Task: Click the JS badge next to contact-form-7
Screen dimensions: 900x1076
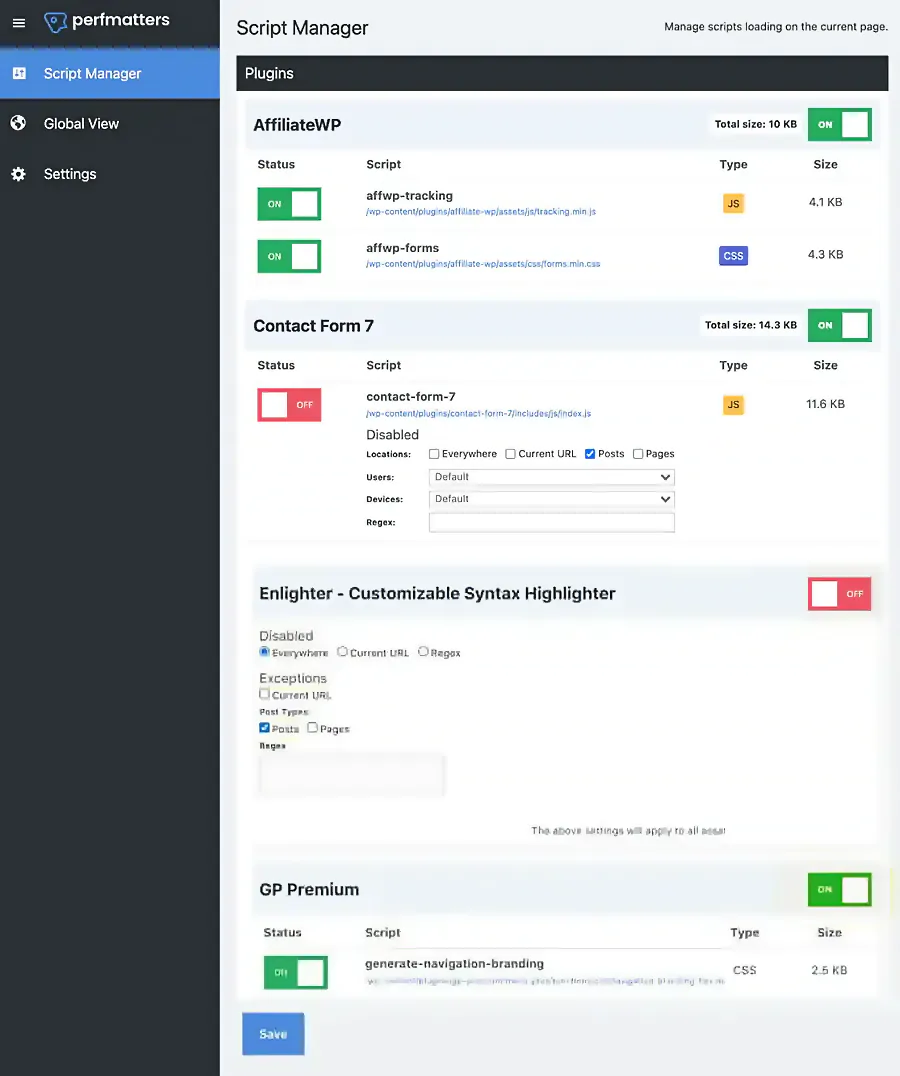Action: (733, 404)
